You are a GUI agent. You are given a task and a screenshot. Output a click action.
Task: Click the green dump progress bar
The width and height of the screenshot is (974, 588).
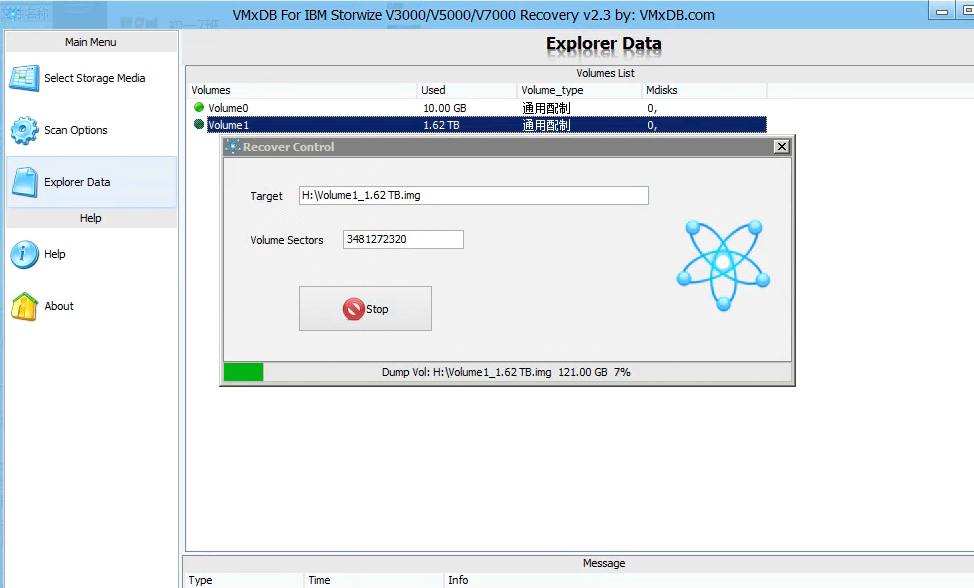pyautogui.click(x=244, y=372)
